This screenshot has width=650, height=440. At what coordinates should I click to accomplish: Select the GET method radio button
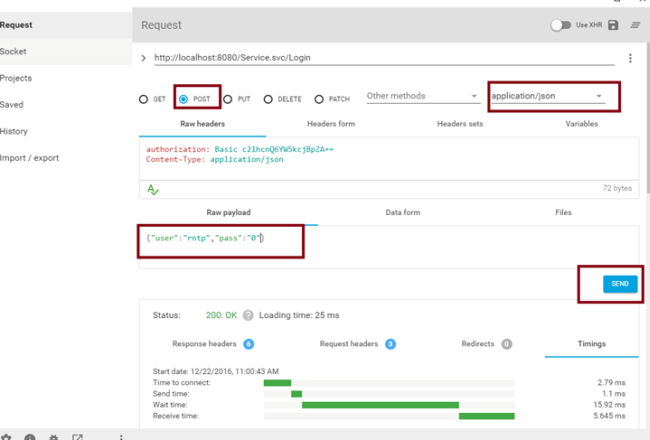tap(143, 99)
